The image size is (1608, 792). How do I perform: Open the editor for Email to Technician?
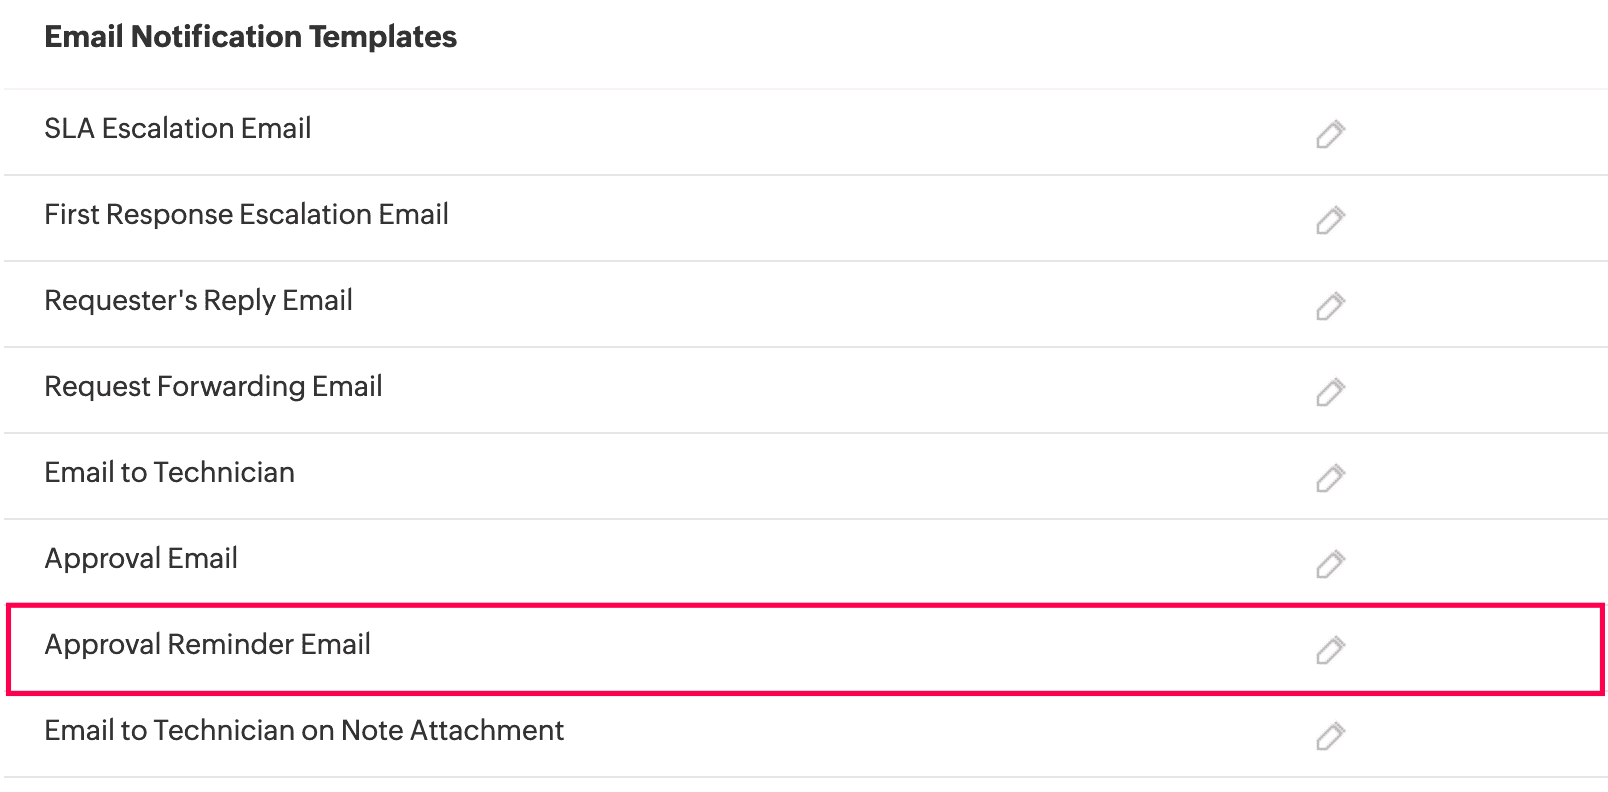[1330, 478]
